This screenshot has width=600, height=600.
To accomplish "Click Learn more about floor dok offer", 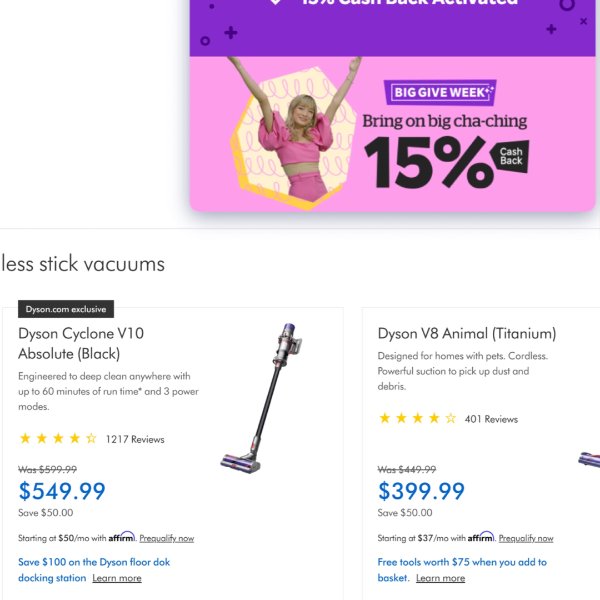I will click(x=117, y=578).
